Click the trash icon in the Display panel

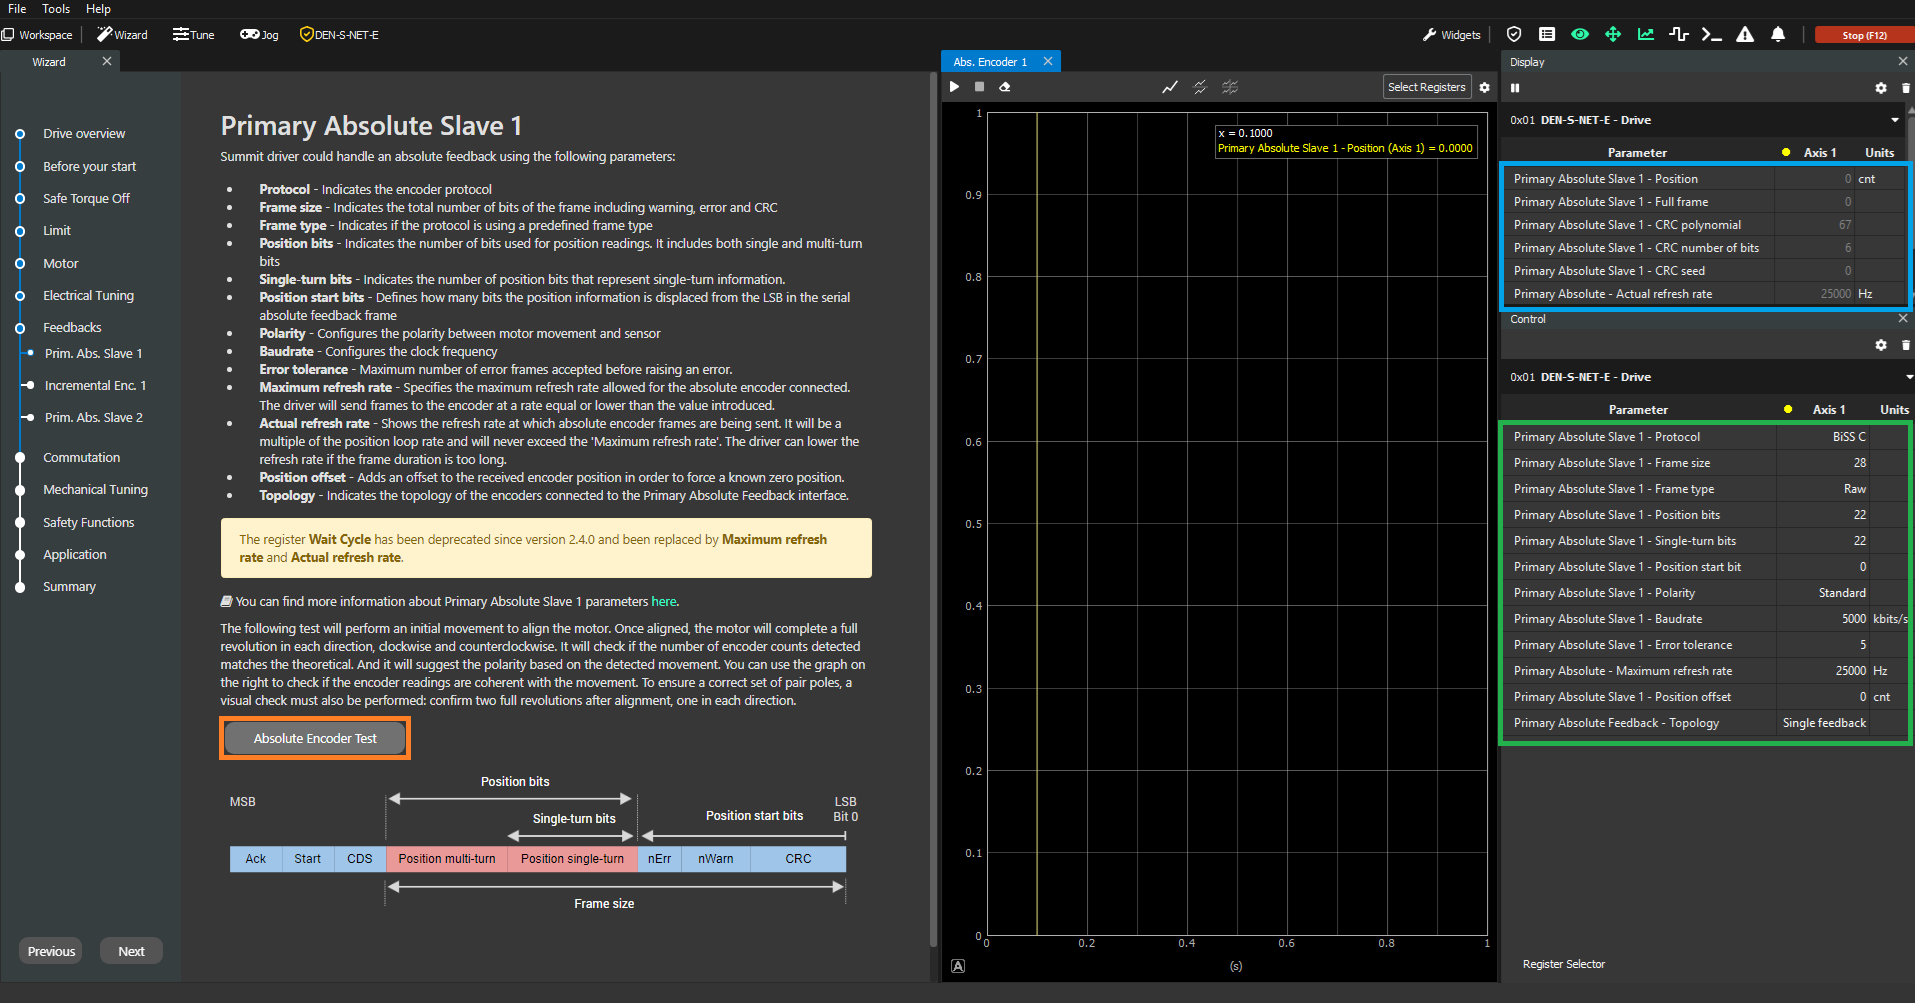click(1905, 88)
